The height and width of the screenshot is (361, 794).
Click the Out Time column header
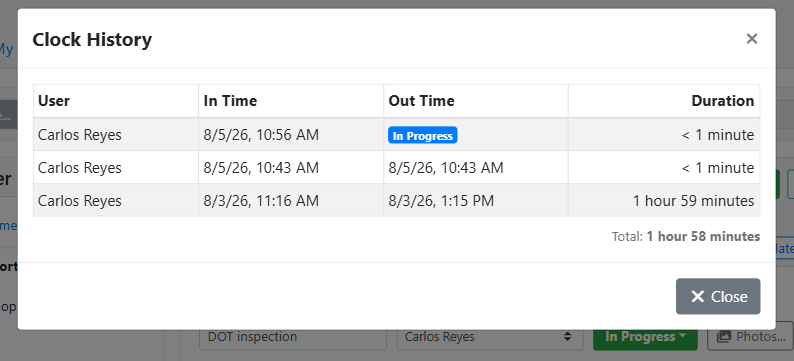(x=476, y=101)
